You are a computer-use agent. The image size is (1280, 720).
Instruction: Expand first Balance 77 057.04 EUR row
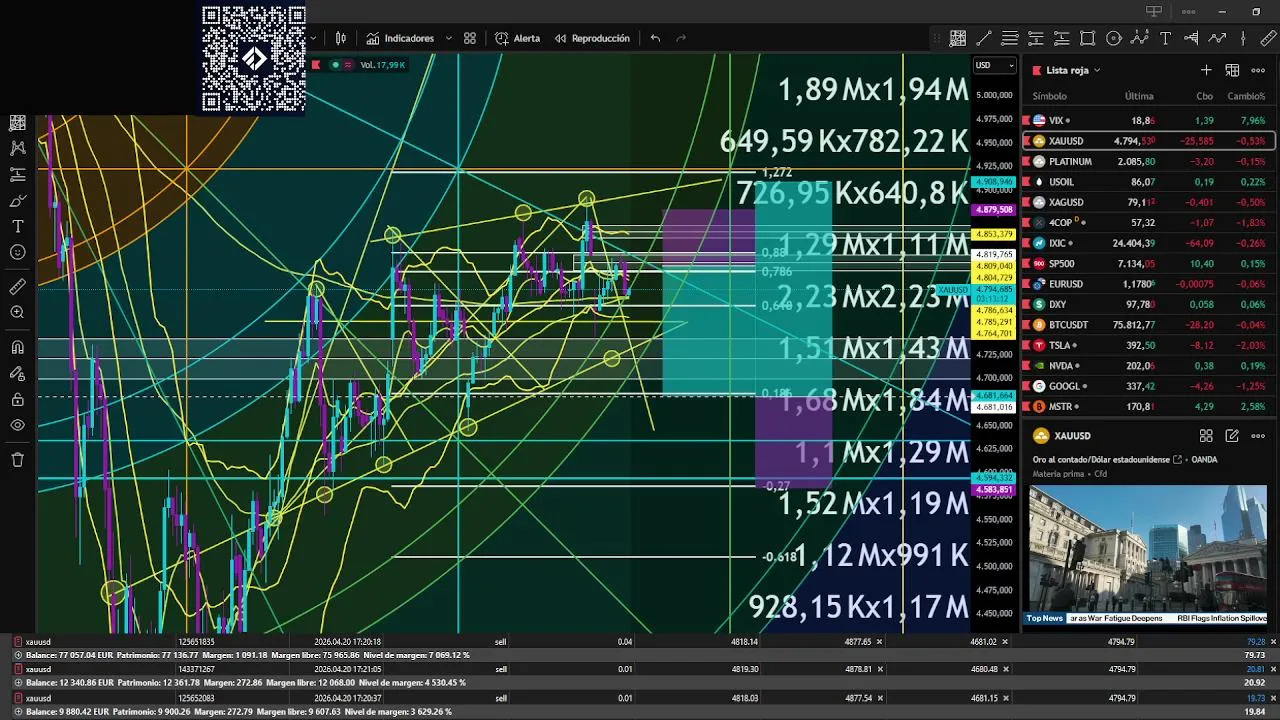[18, 655]
